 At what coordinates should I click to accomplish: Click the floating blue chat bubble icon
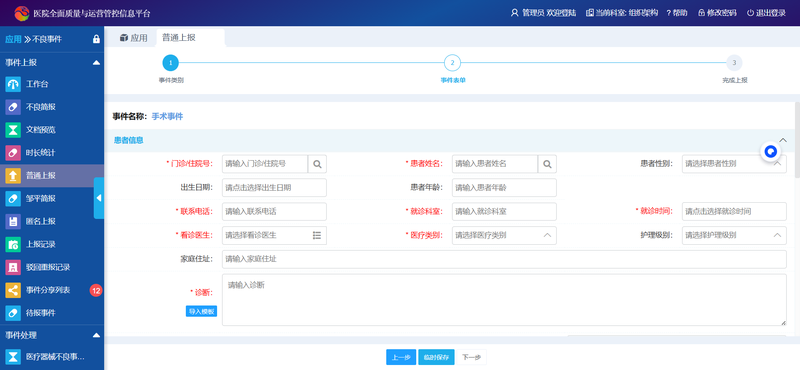coord(771,152)
